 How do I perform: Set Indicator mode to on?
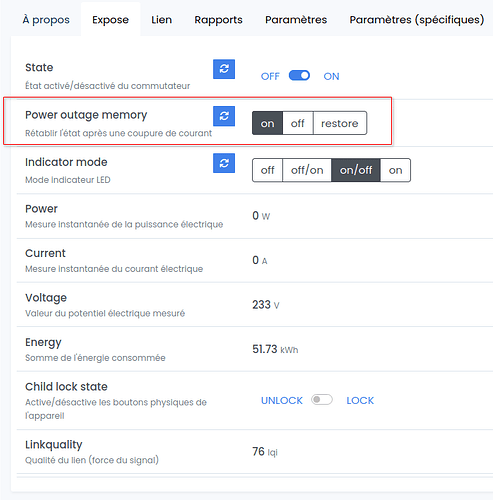[395, 170]
